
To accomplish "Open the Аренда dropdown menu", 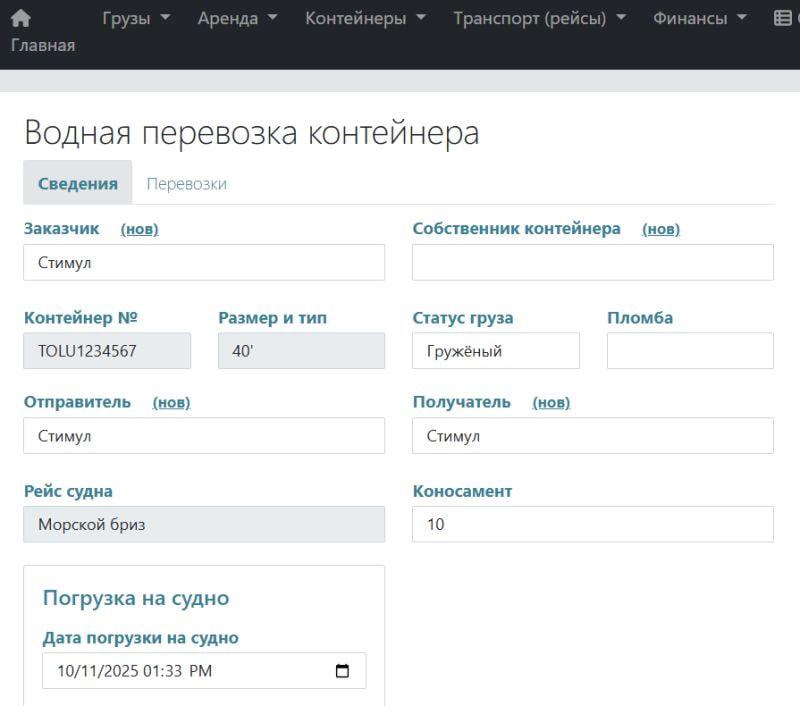I will [237, 18].
